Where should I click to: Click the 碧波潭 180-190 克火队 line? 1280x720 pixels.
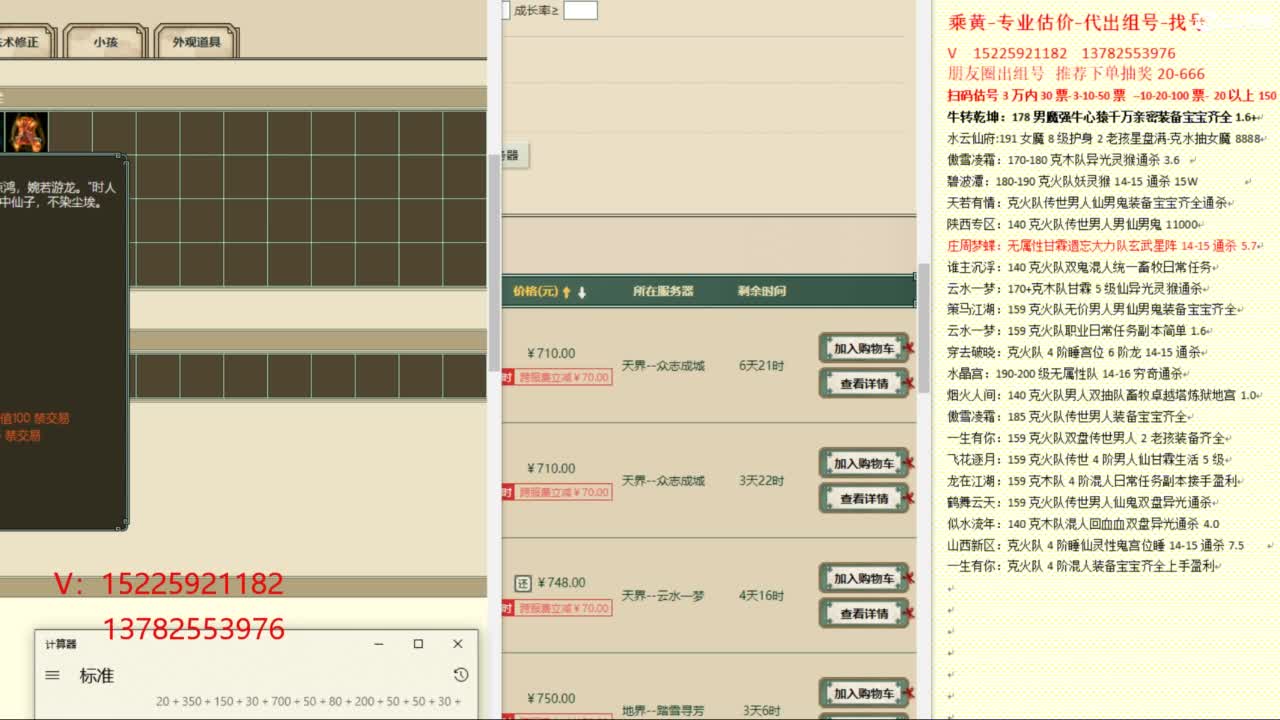pos(1072,182)
